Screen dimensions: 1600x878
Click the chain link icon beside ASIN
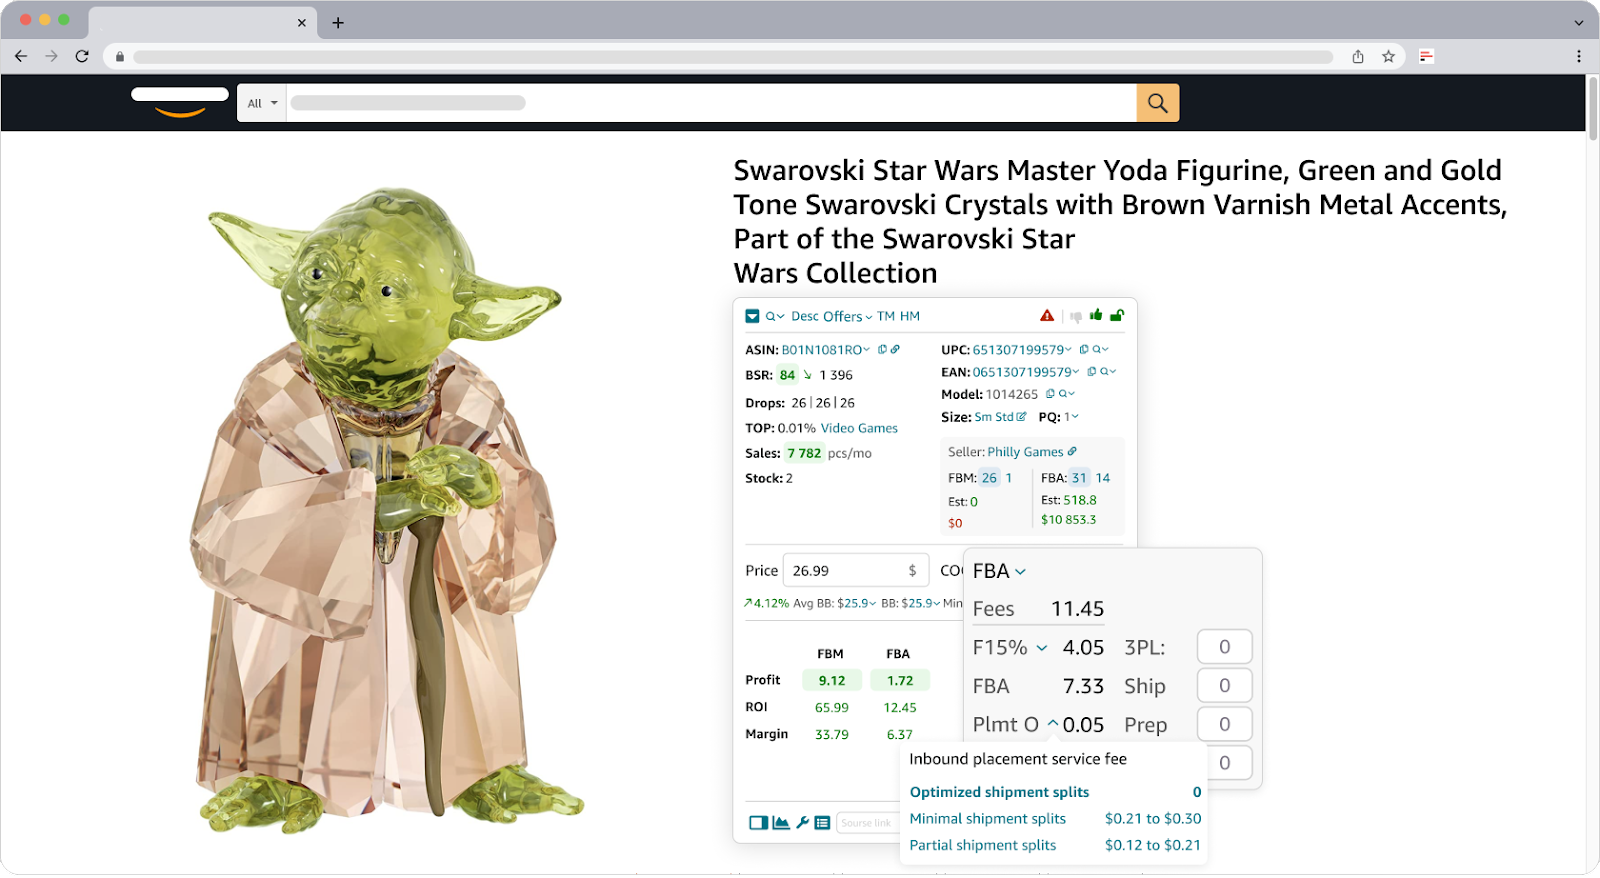point(895,350)
